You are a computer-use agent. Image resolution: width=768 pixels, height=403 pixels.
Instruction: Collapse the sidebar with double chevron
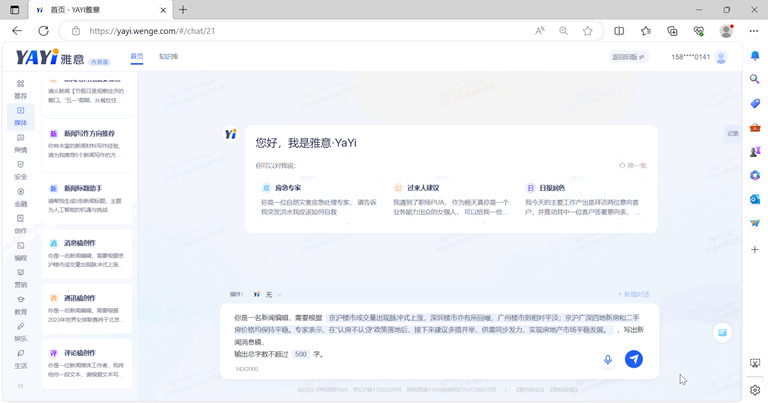pyautogui.click(x=21, y=385)
